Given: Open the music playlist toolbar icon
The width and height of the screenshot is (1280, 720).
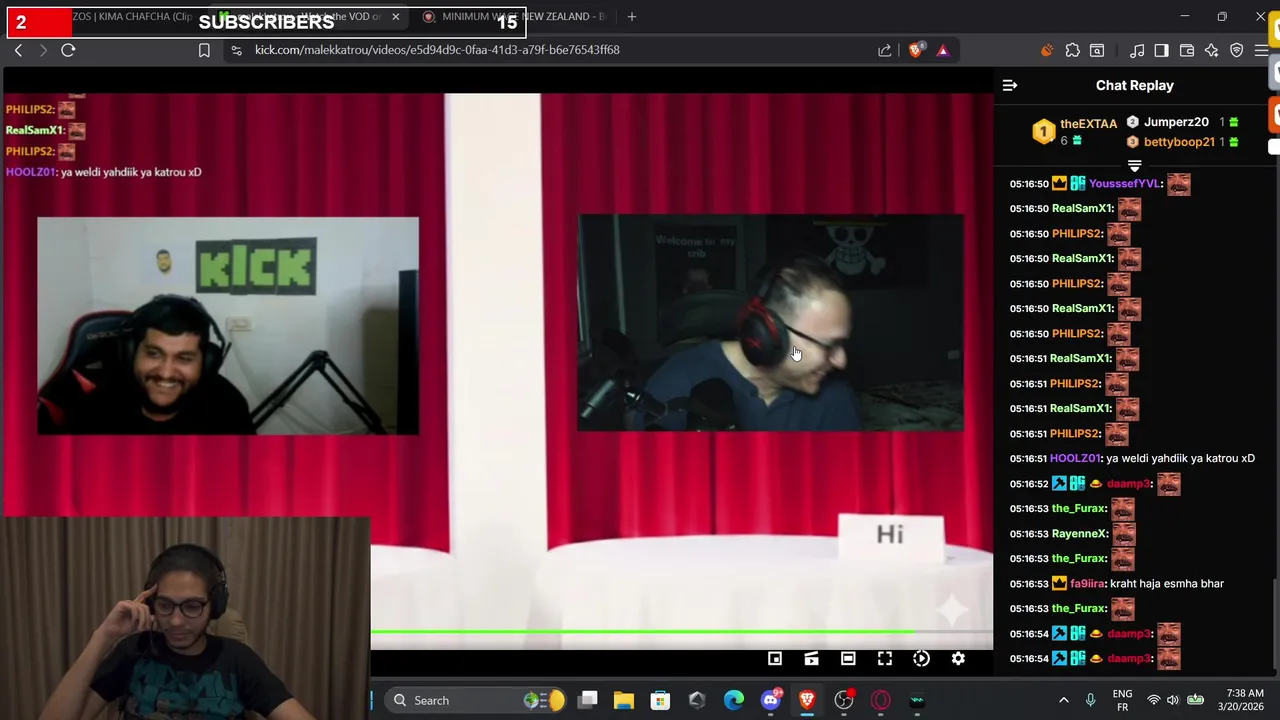Looking at the screenshot, I should coord(1137,50).
